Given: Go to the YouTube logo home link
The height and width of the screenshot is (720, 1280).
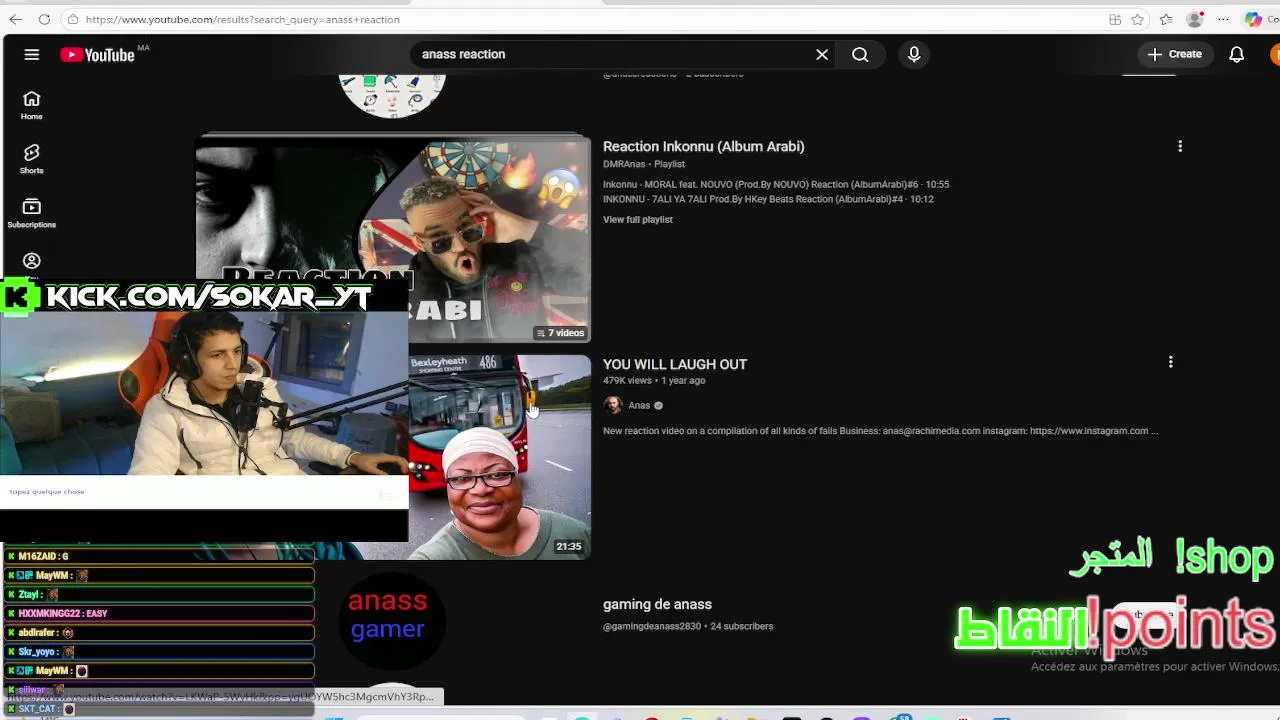Looking at the screenshot, I should click(x=98, y=55).
